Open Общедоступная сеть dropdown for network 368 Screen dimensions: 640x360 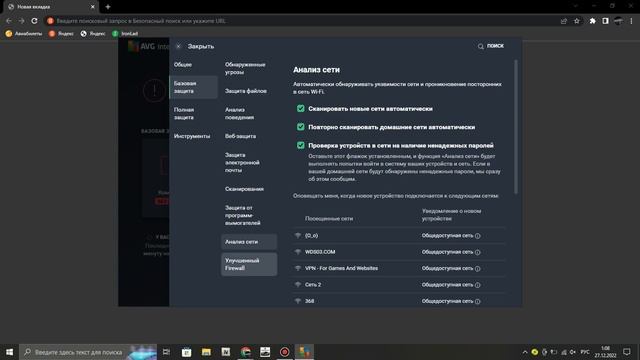click(x=447, y=301)
